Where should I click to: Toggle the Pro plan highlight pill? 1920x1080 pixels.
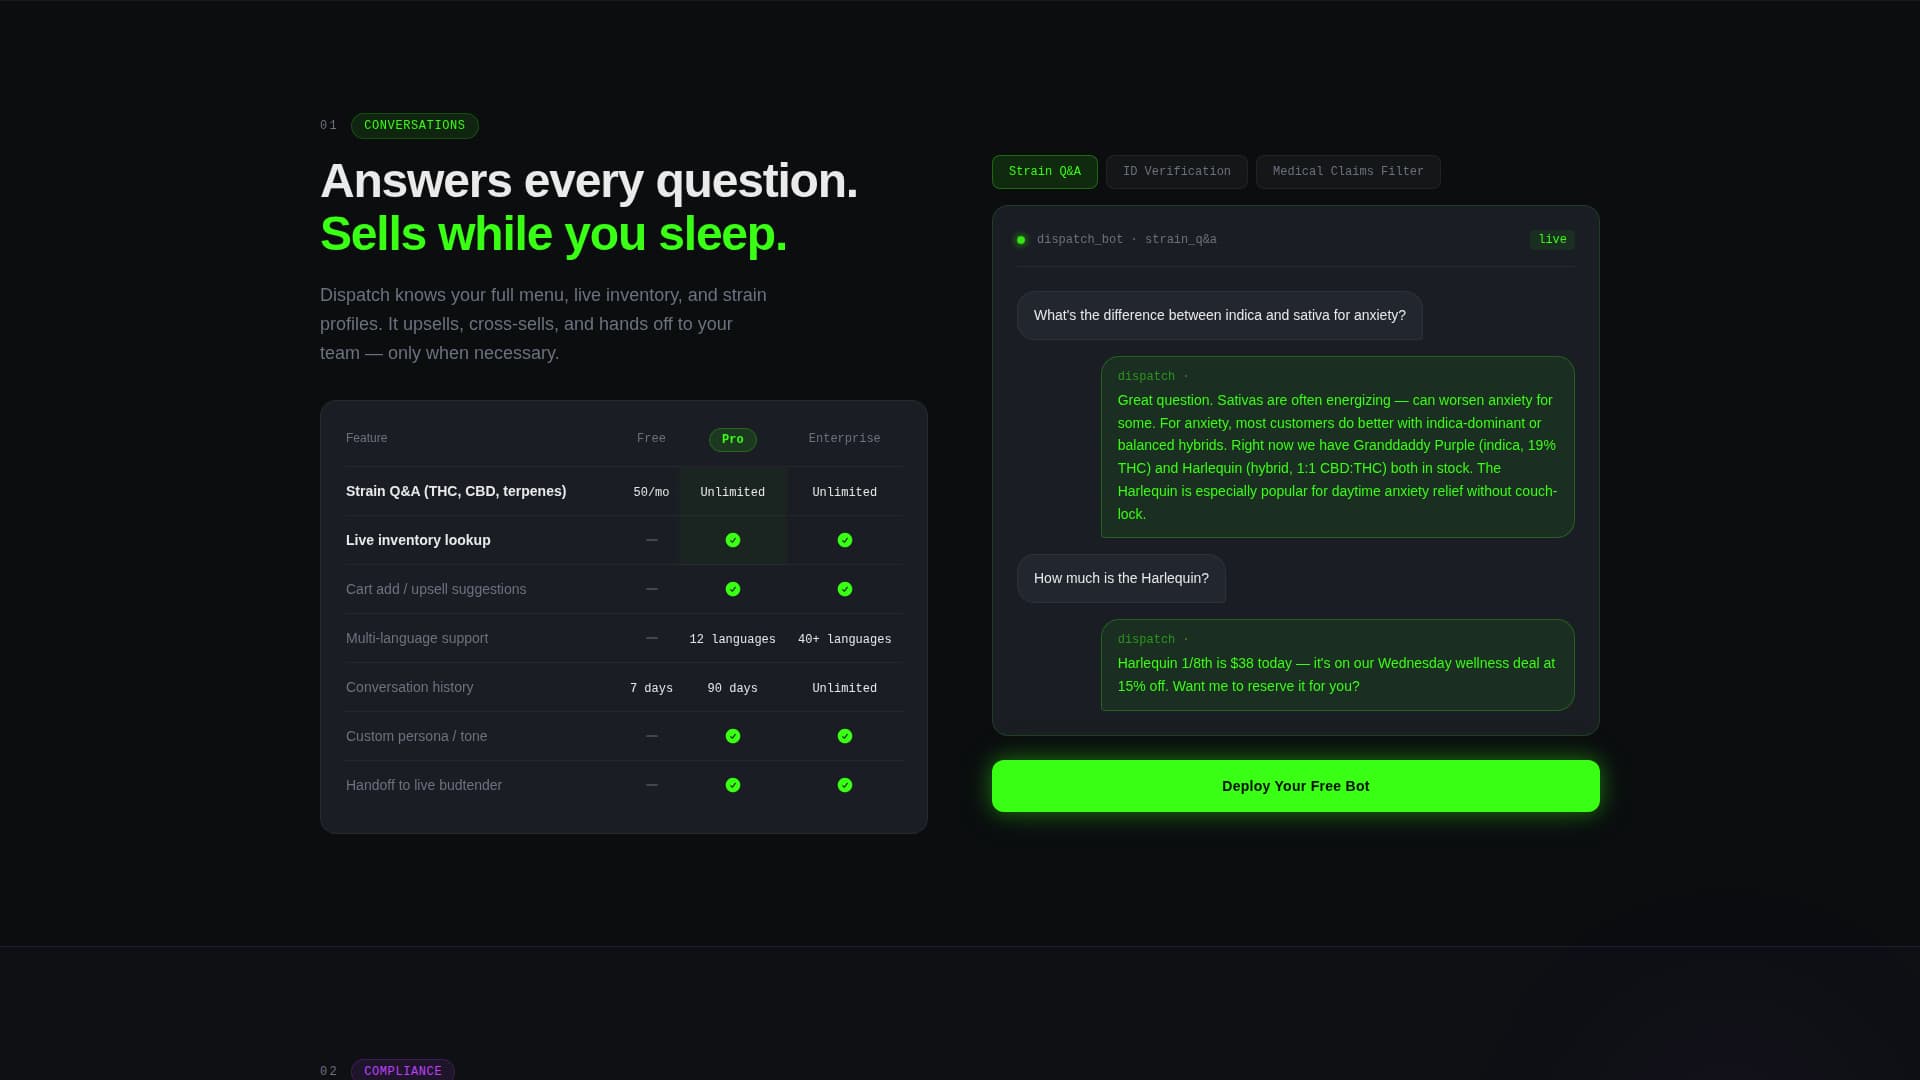tap(732, 439)
